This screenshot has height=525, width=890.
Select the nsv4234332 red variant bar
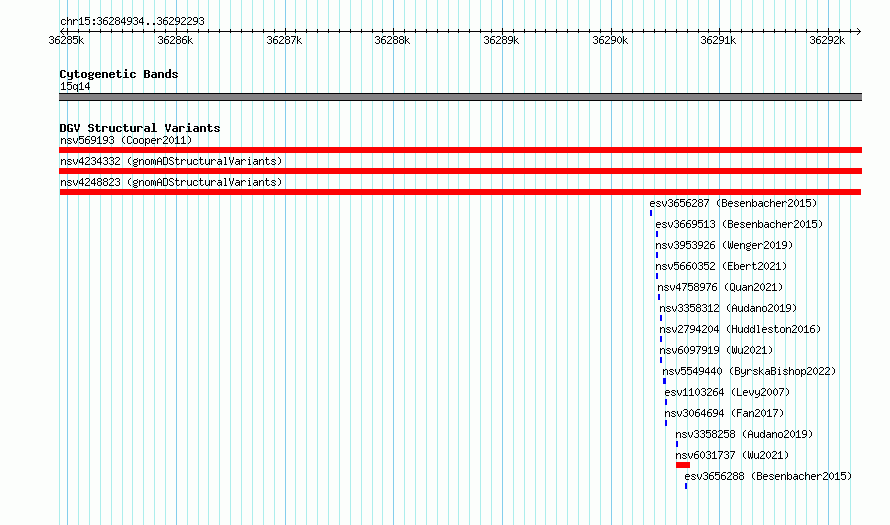460,171
